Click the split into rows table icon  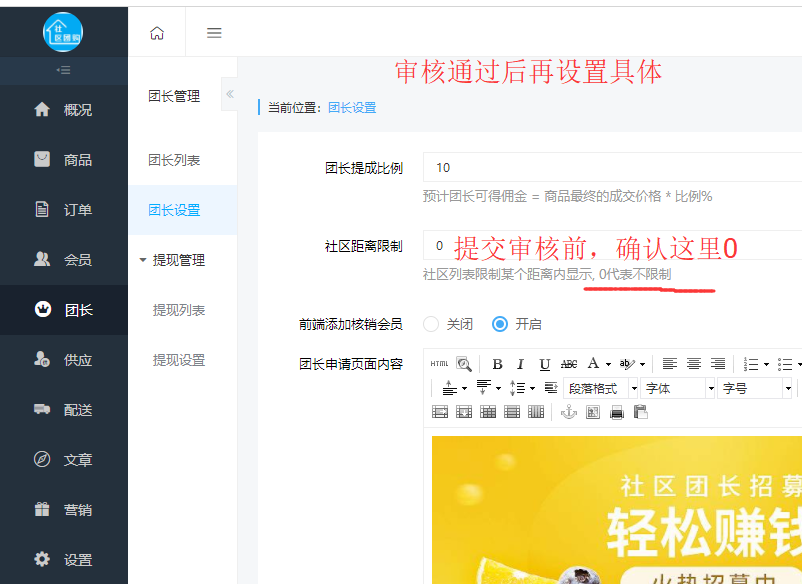(x=512, y=412)
